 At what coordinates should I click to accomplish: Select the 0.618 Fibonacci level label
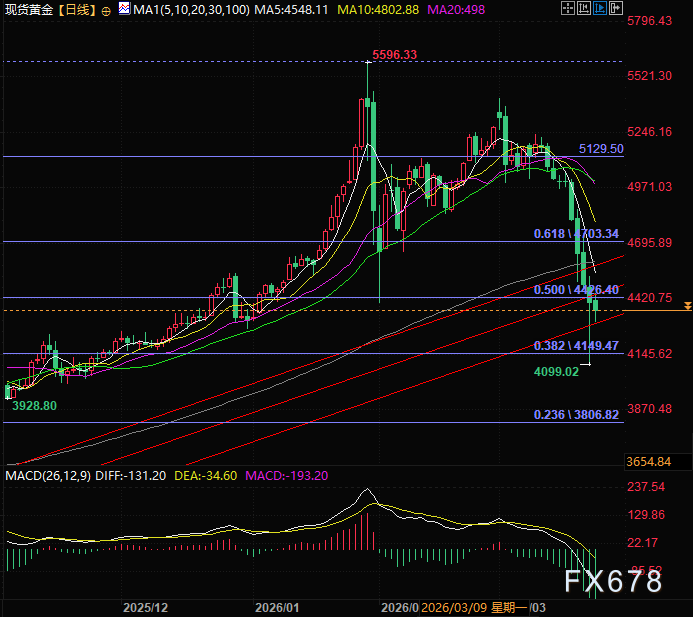[576, 234]
